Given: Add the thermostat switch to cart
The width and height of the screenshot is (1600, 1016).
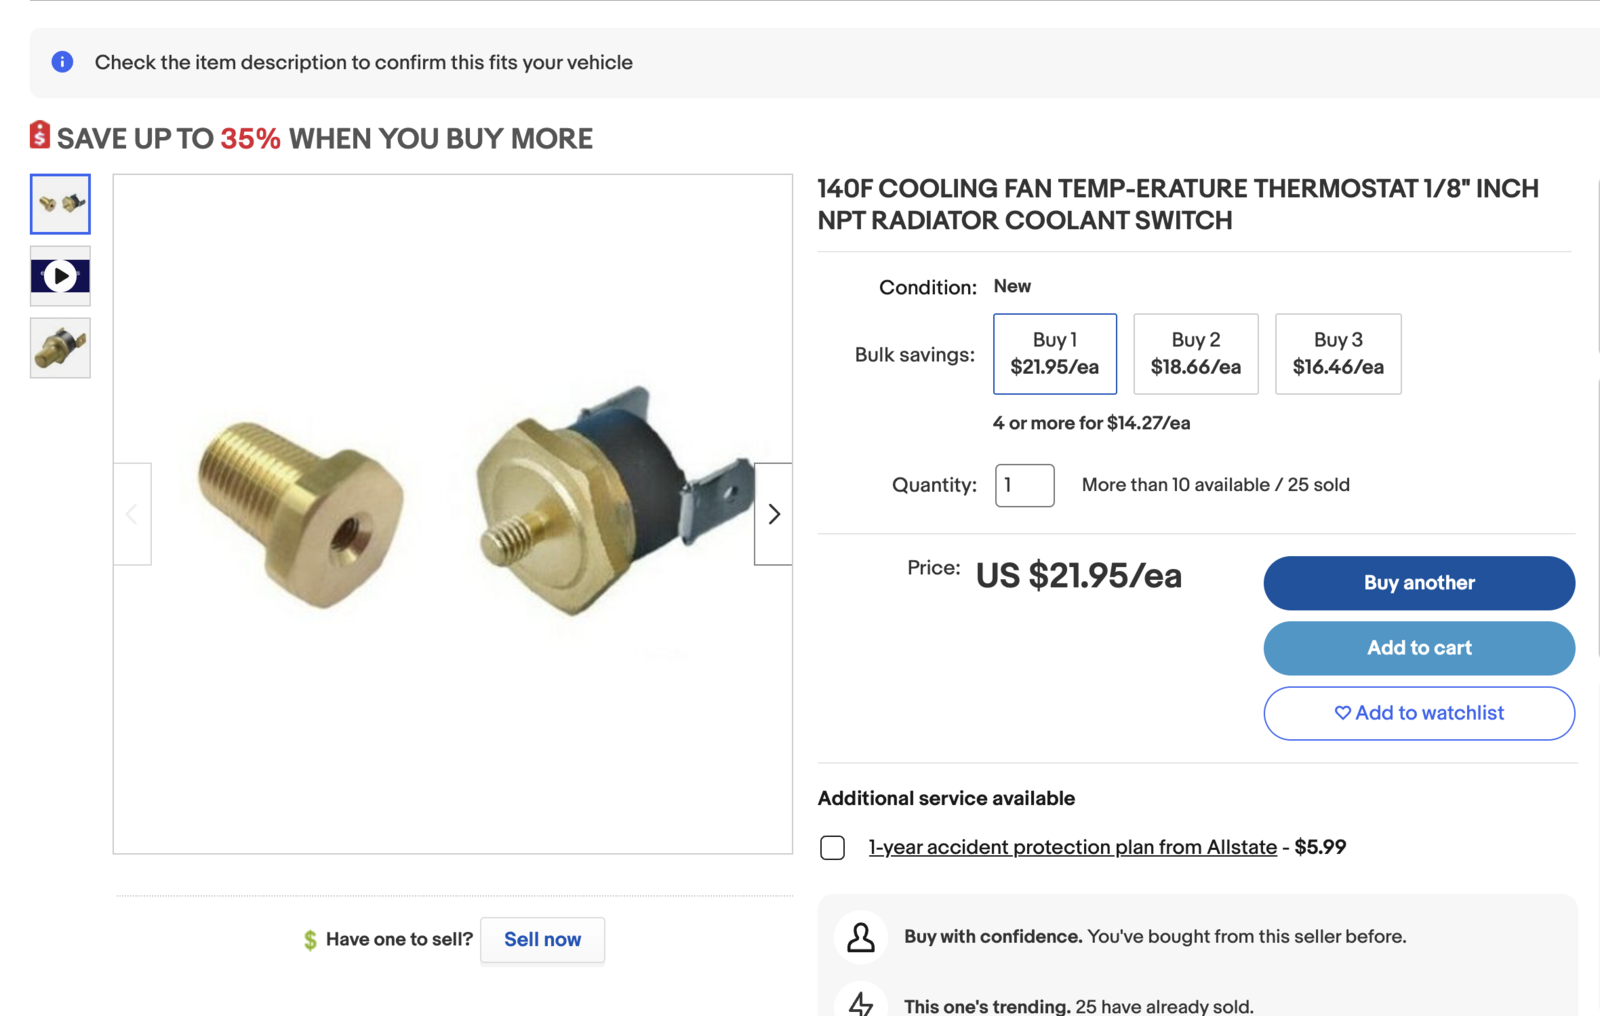Looking at the screenshot, I should click(1418, 648).
